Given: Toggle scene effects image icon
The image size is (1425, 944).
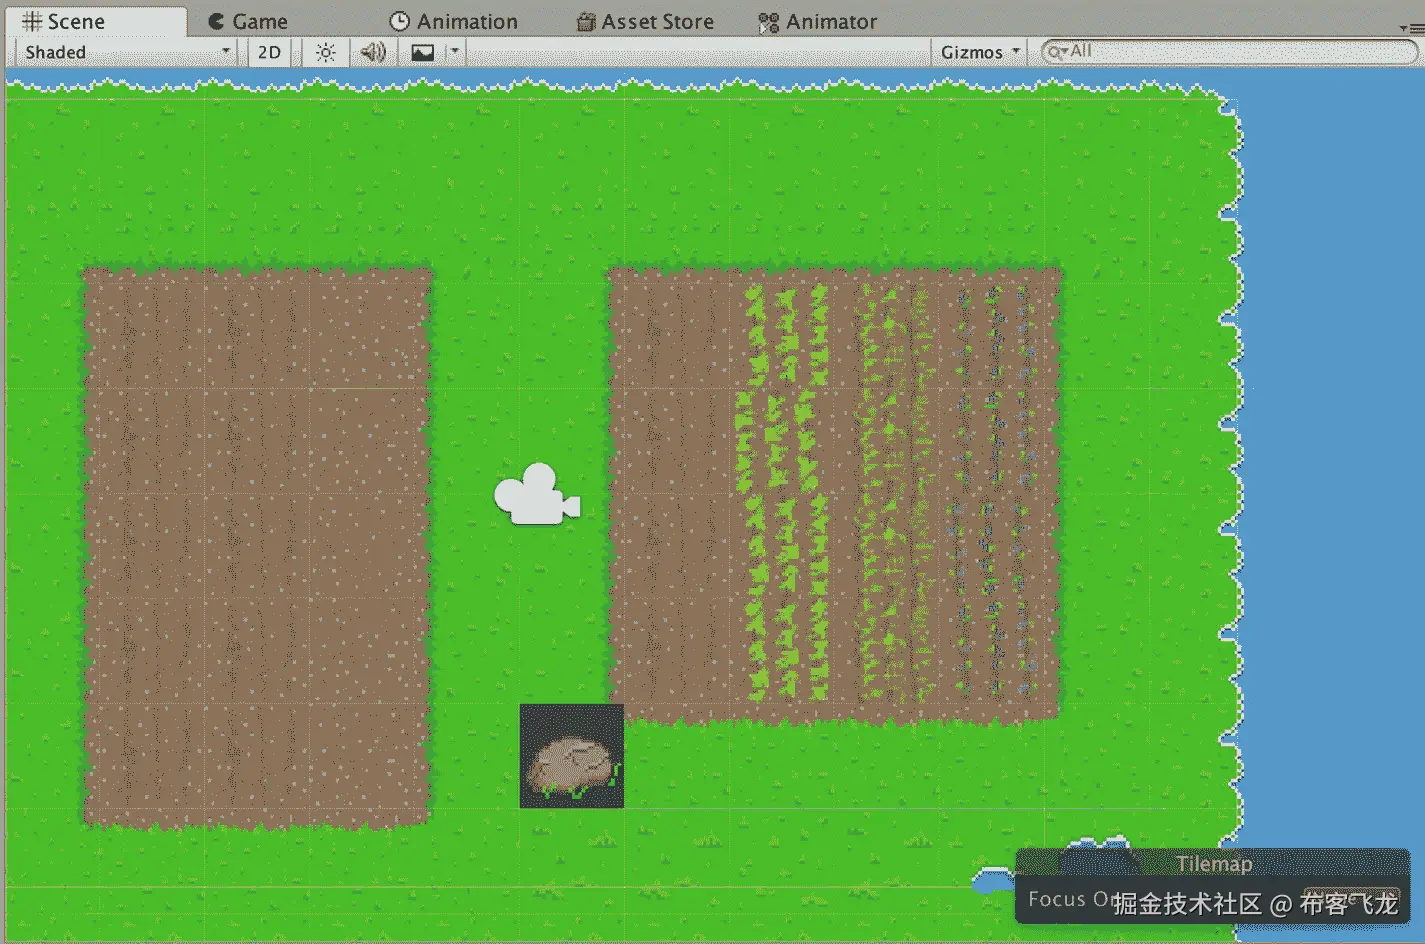Looking at the screenshot, I should click(x=423, y=52).
